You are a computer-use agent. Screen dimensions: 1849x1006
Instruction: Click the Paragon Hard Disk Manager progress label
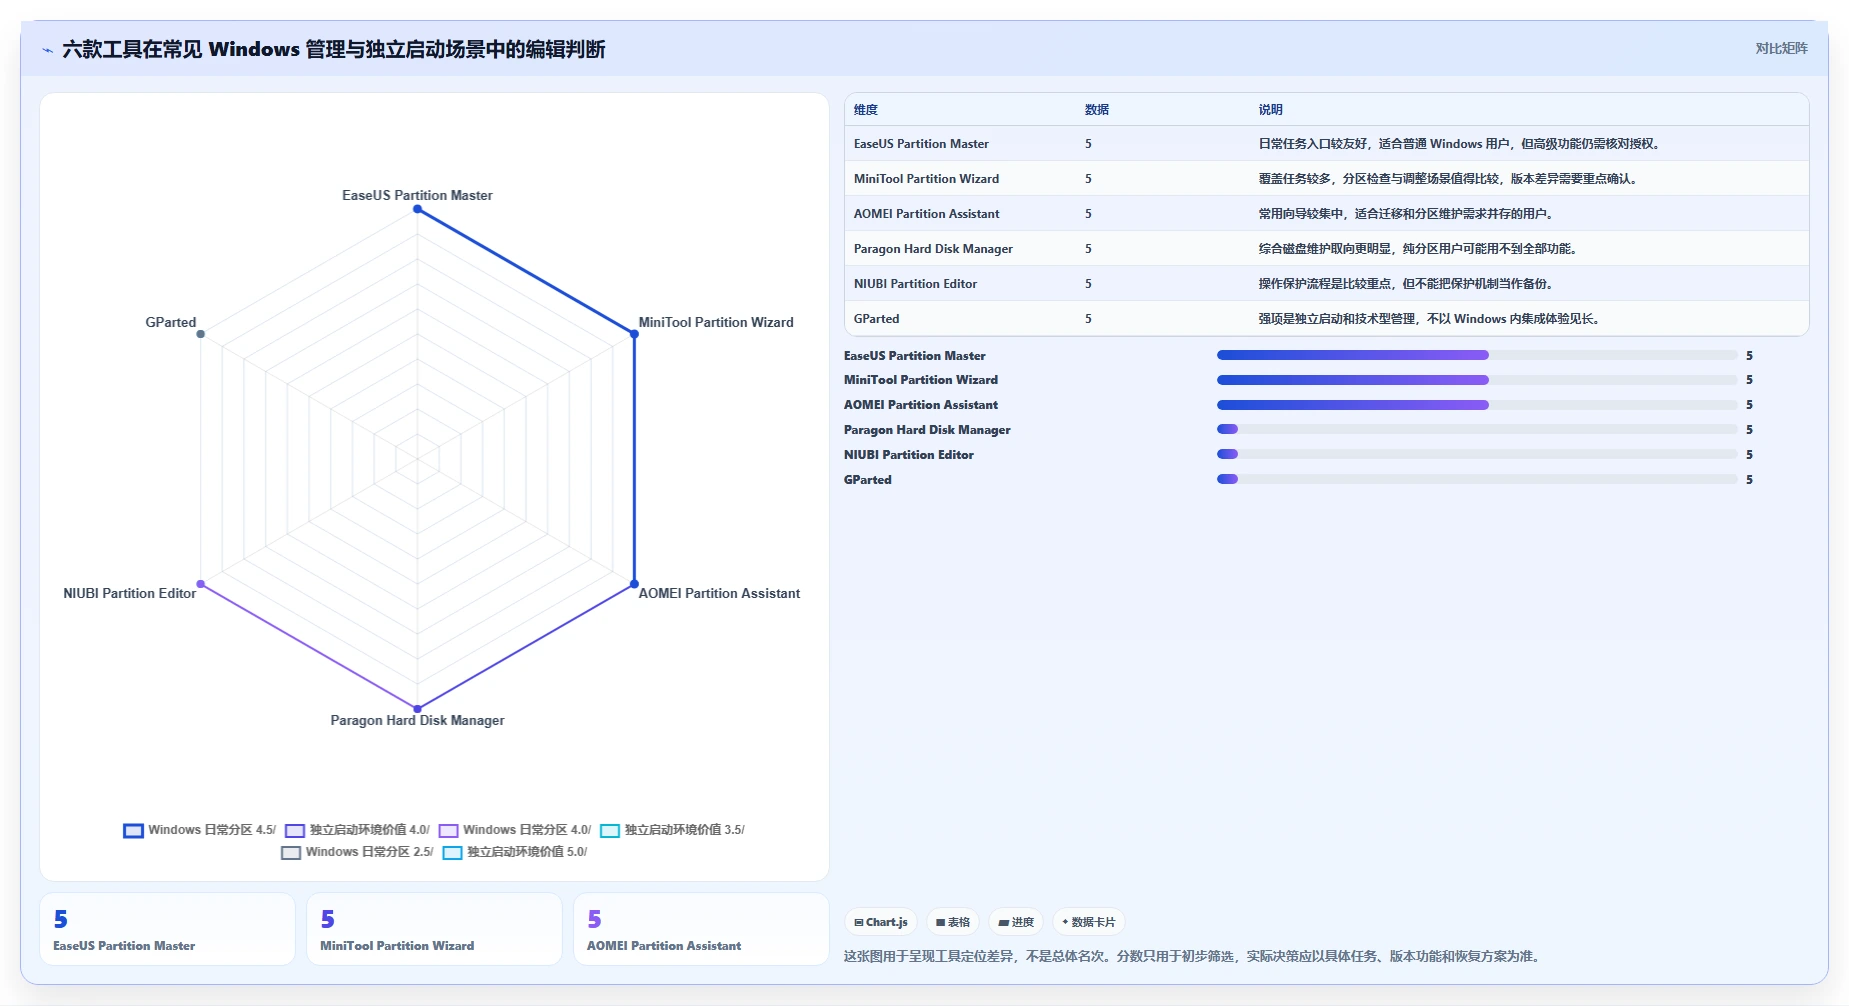tap(927, 430)
